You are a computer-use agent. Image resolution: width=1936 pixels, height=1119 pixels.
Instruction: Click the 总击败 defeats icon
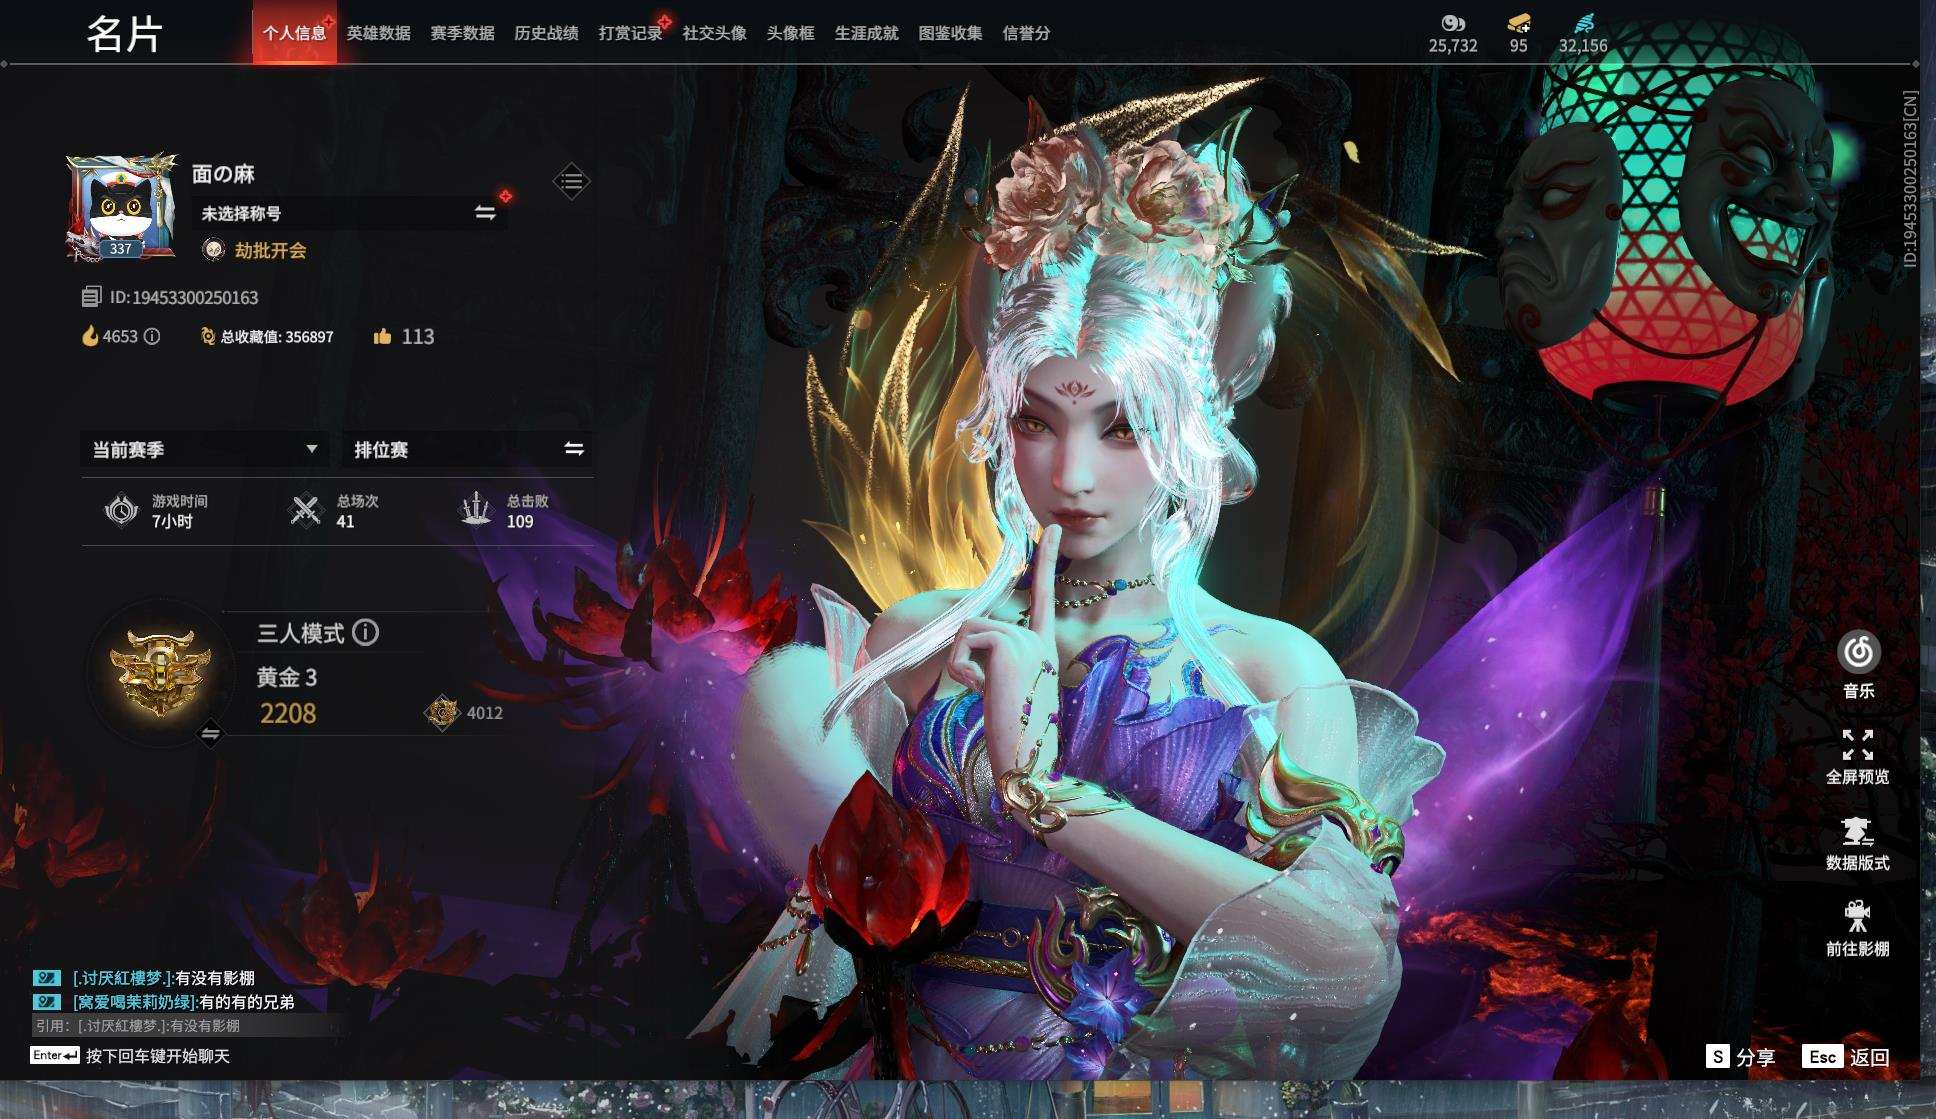pyautogui.click(x=477, y=509)
